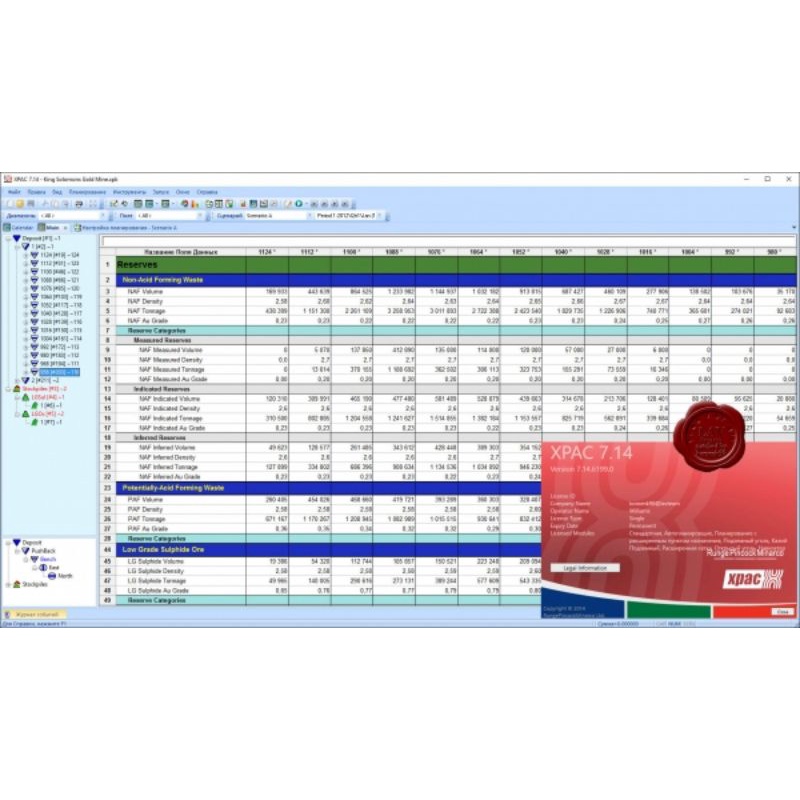Open the Запуск menu

(x=161, y=192)
